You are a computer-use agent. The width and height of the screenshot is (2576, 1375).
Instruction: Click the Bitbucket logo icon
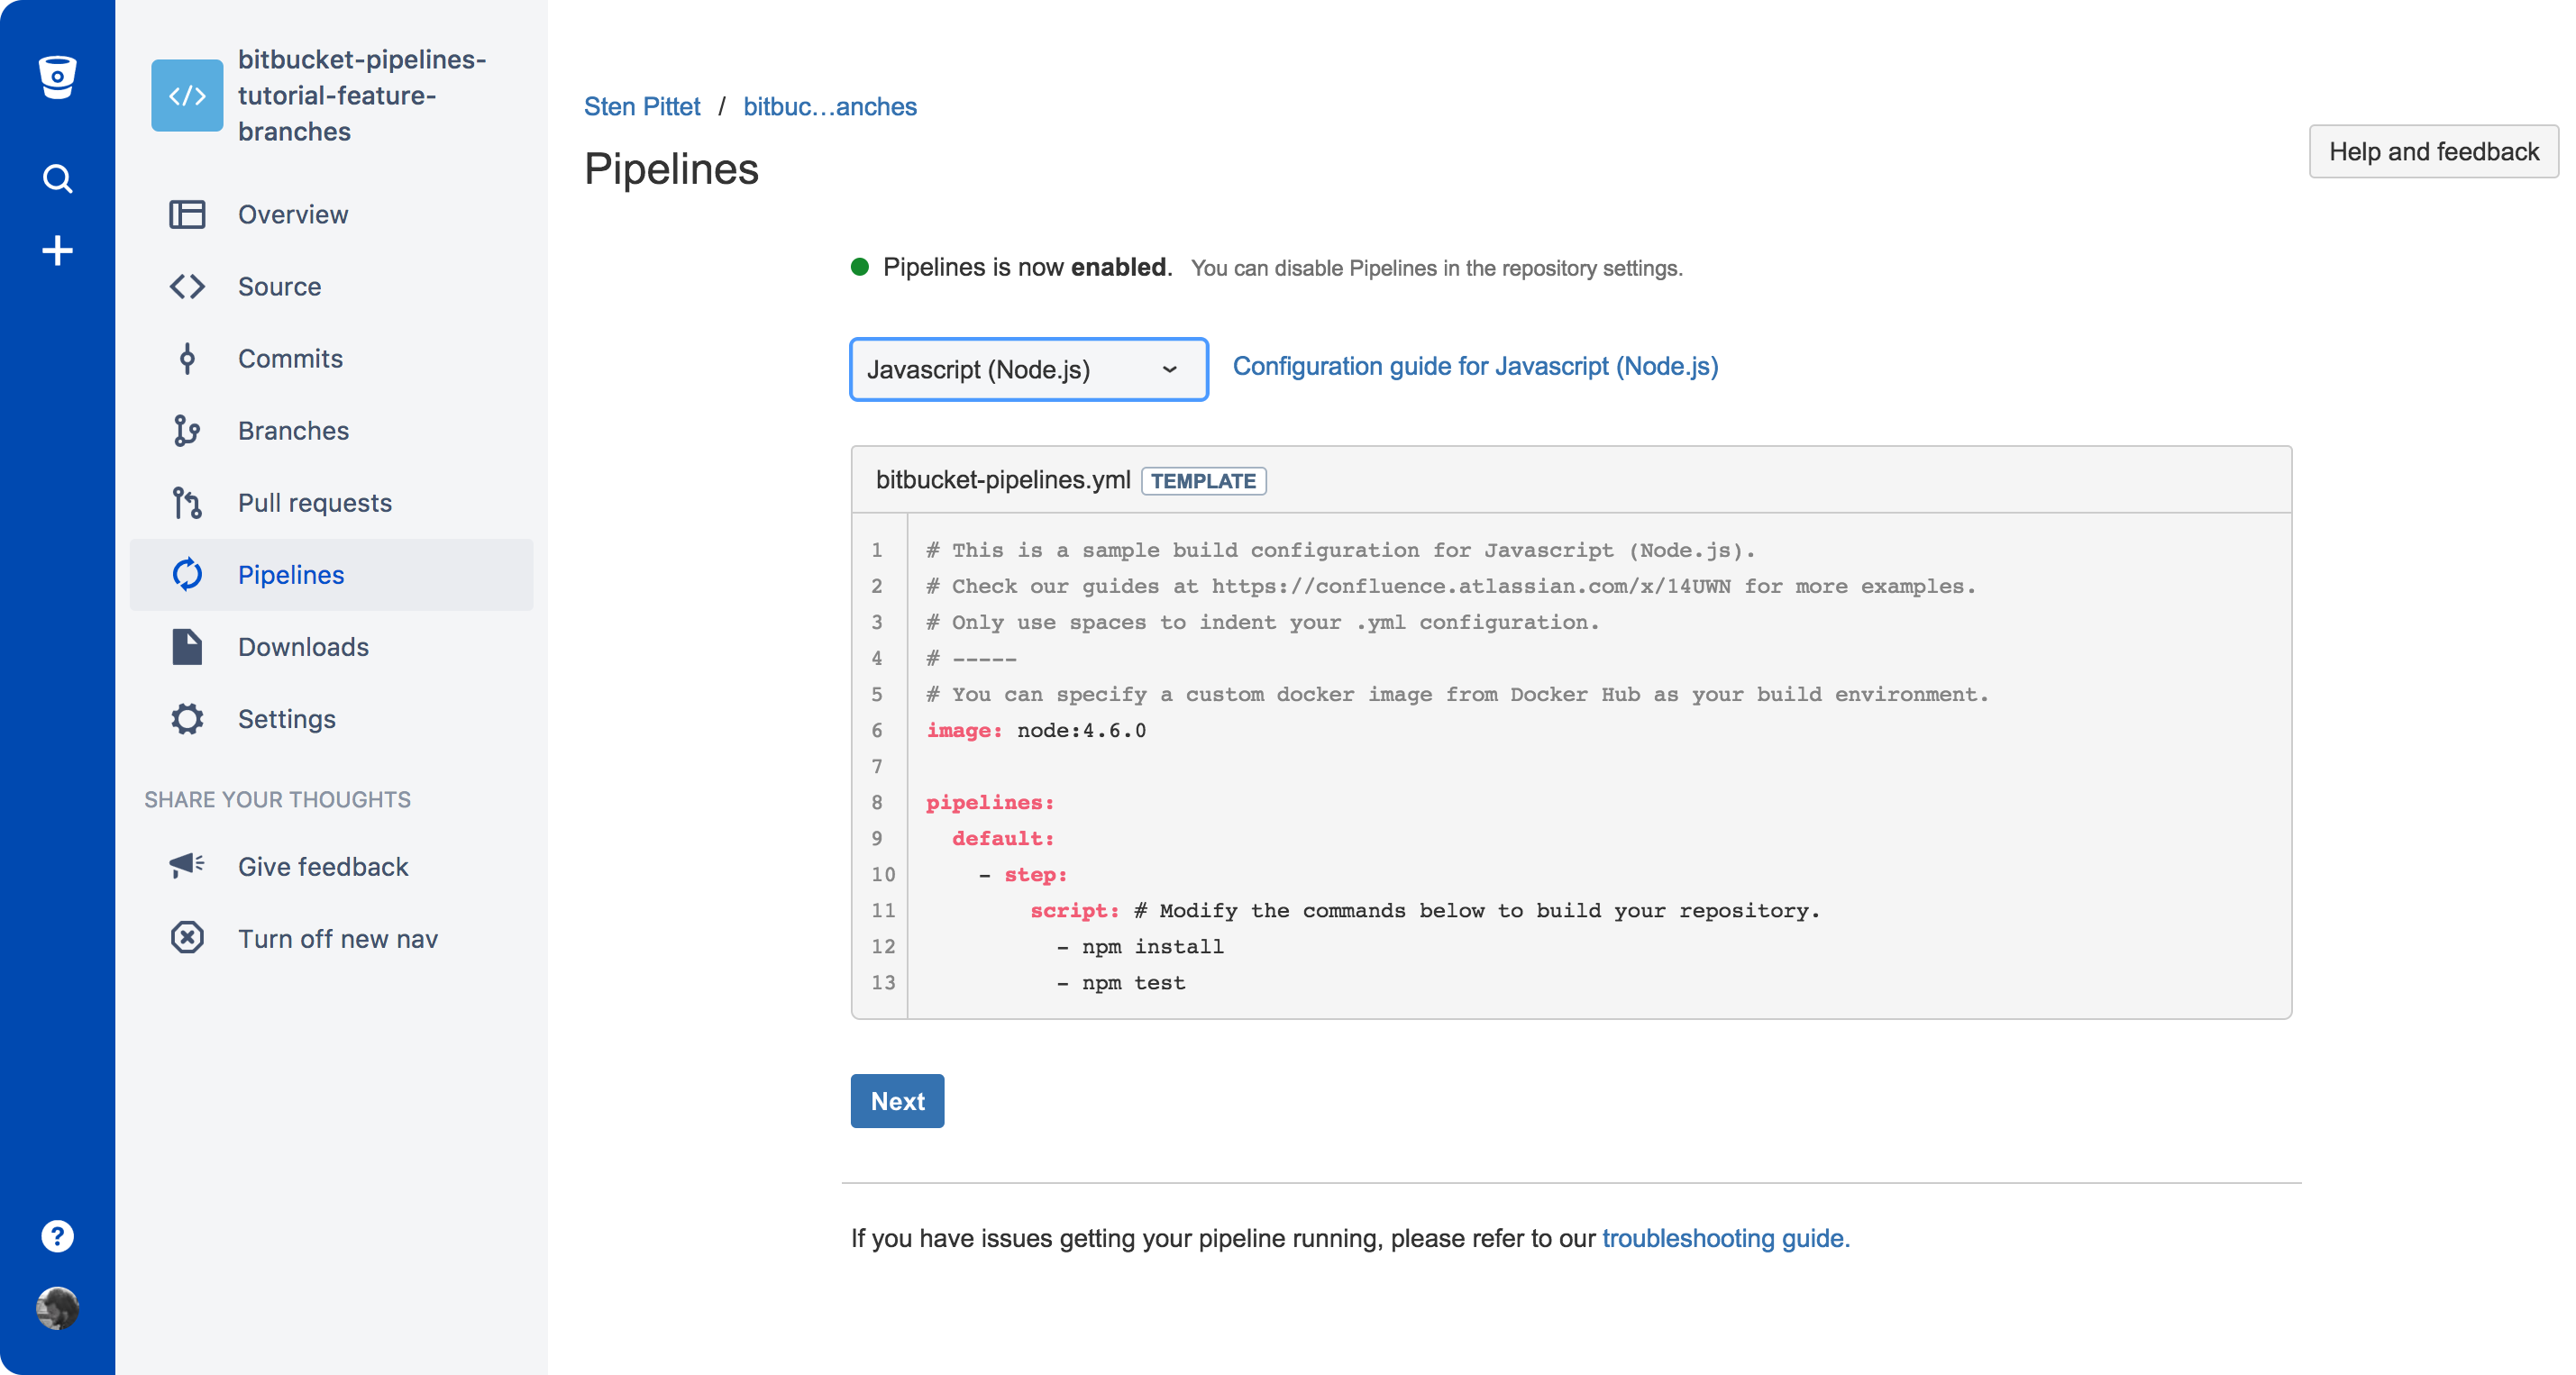coord(57,76)
